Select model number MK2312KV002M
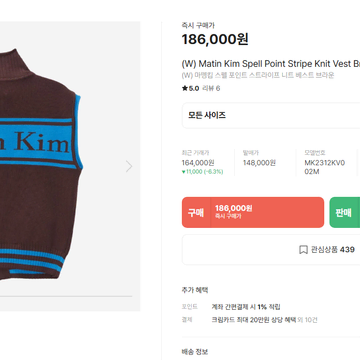 click(324, 167)
